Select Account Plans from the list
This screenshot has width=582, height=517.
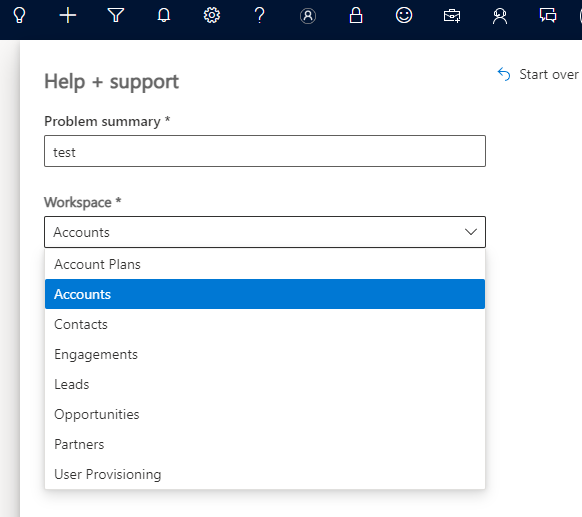pyautogui.click(x=265, y=264)
